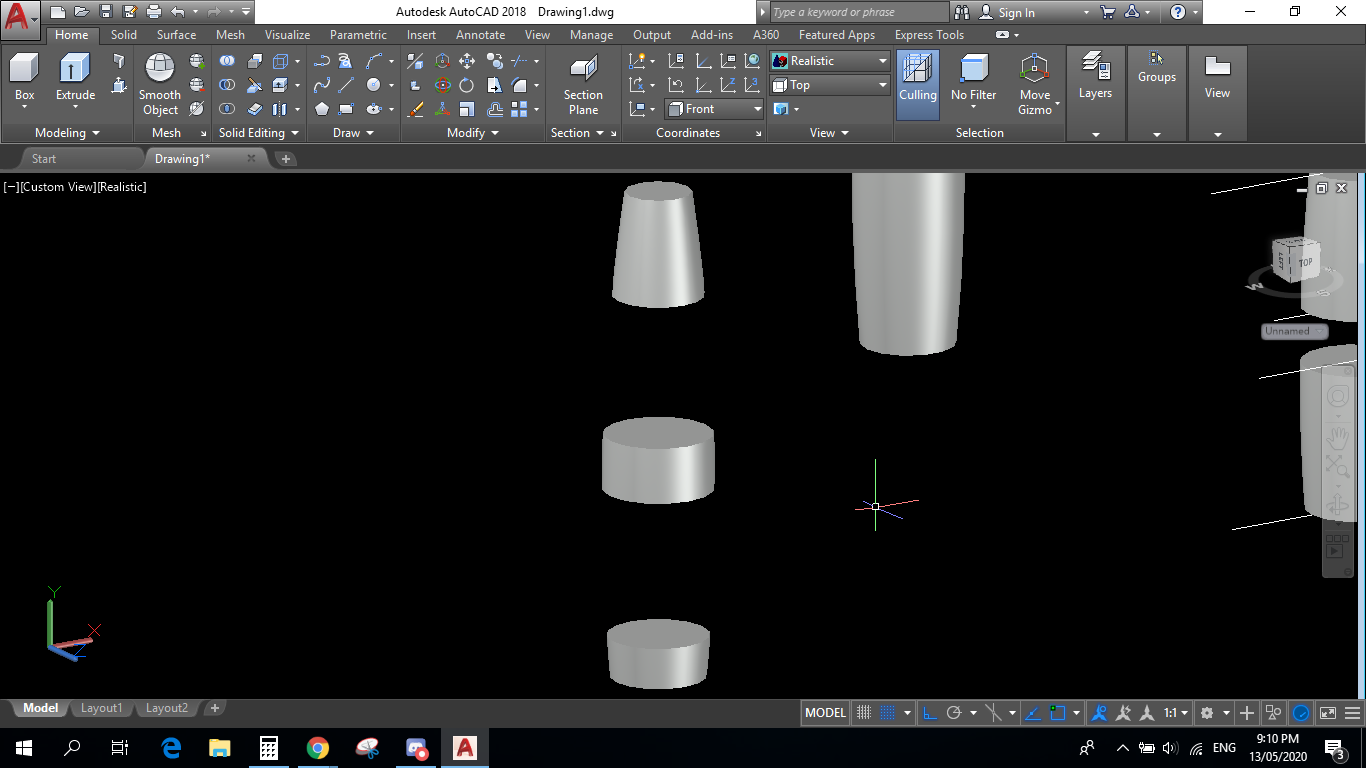This screenshot has height=768, width=1366.
Task: Select the solid Union icon
Action: pos(227,61)
